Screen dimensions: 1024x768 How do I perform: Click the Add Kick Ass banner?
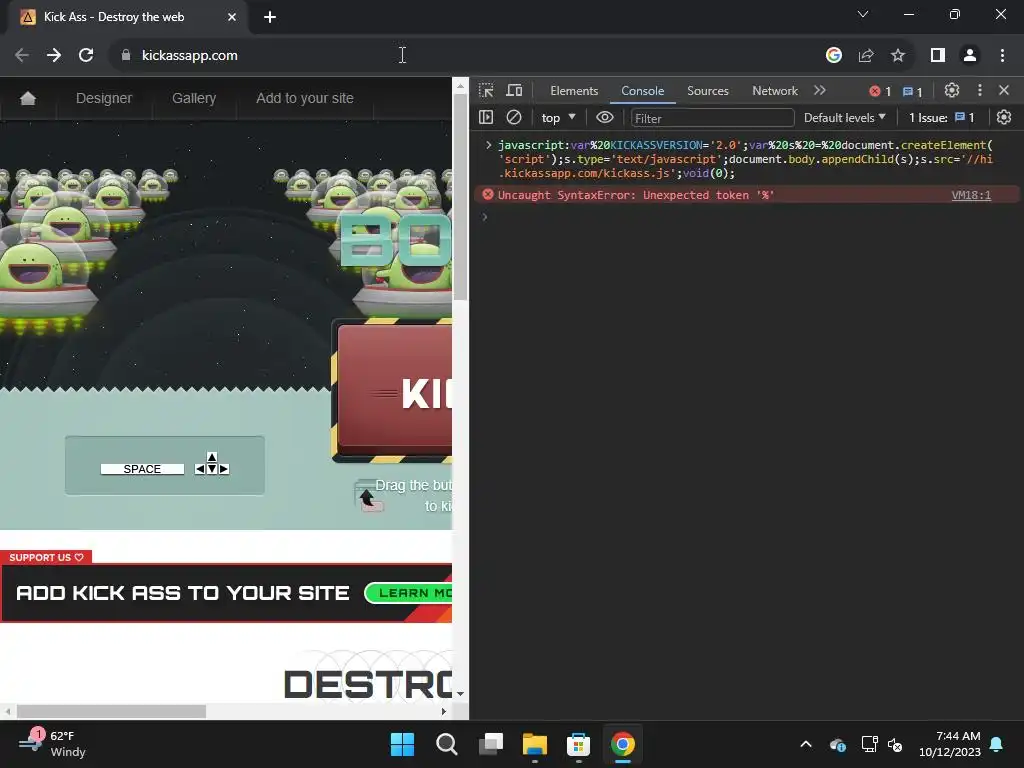coord(226,593)
